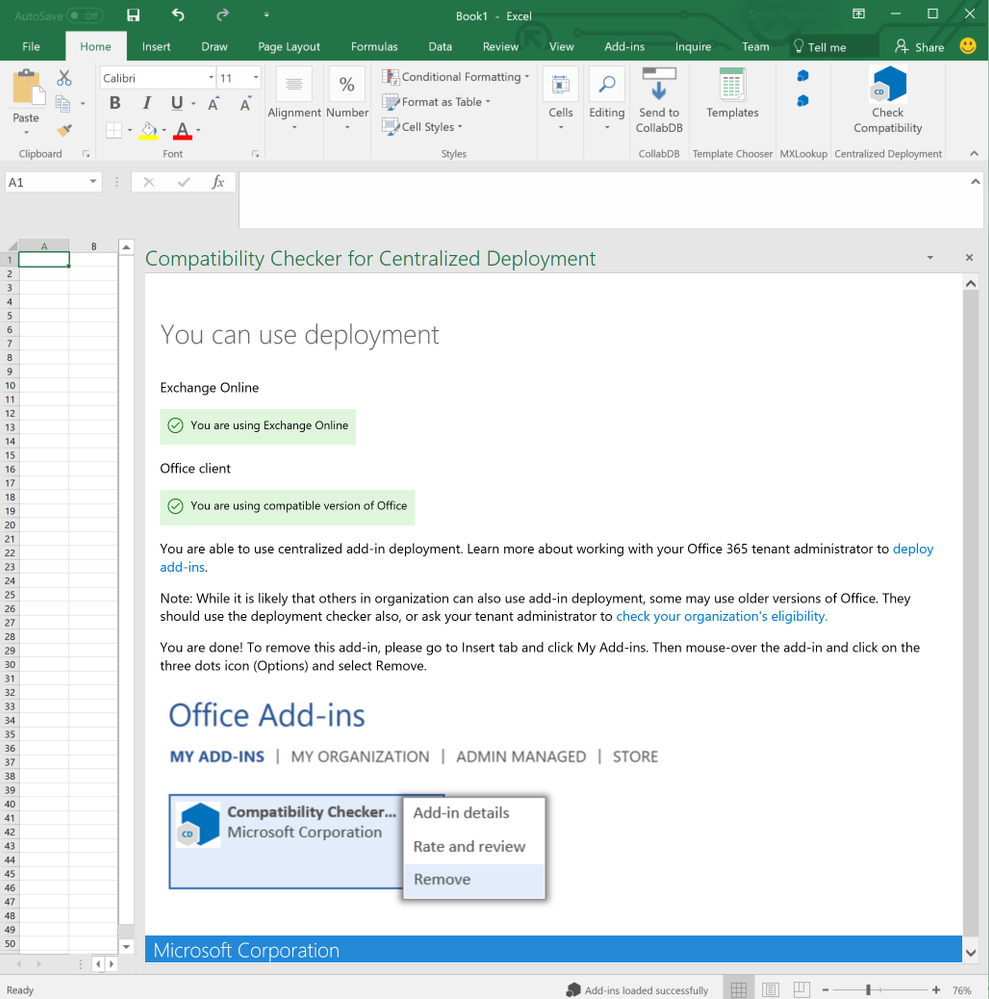Select the STORE tab

635,756
